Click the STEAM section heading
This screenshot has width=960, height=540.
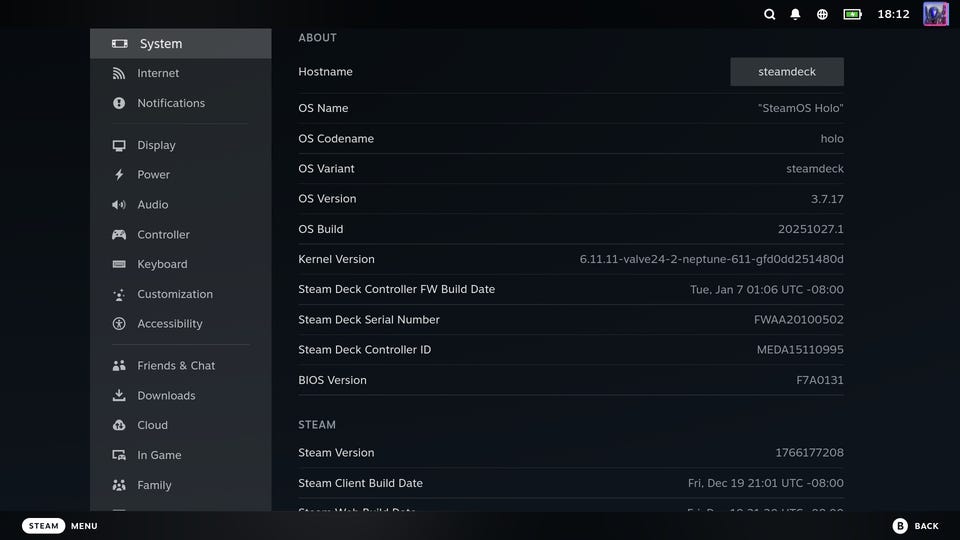317,424
